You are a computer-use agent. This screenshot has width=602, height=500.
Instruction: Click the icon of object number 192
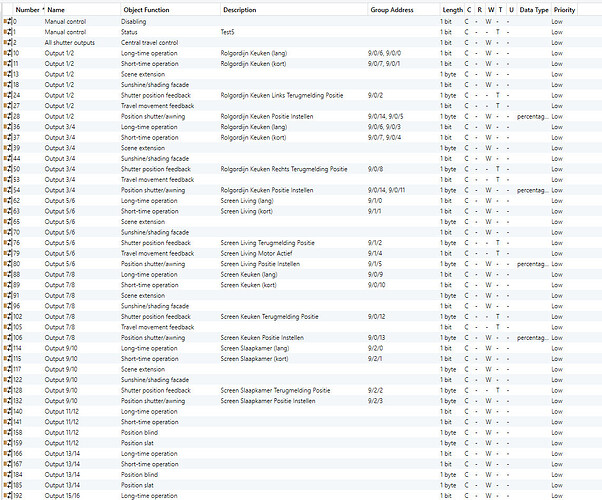click(x=7, y=495)
